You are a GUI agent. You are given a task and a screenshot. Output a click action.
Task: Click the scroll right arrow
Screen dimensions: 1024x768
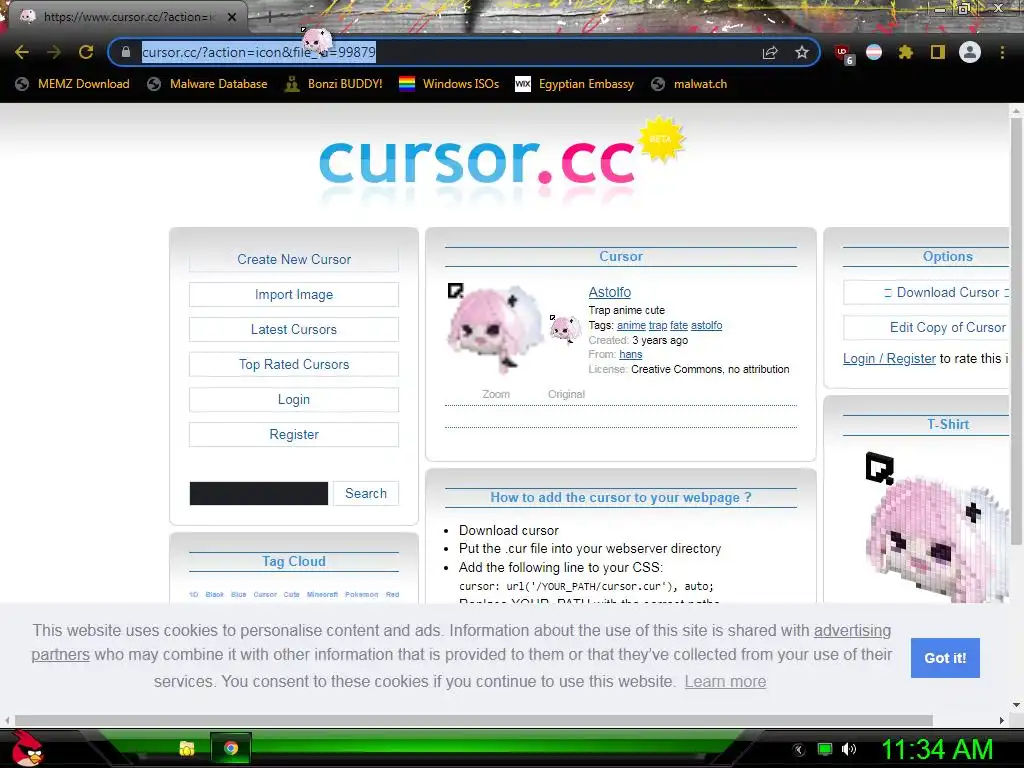(x=1002, y=720)
